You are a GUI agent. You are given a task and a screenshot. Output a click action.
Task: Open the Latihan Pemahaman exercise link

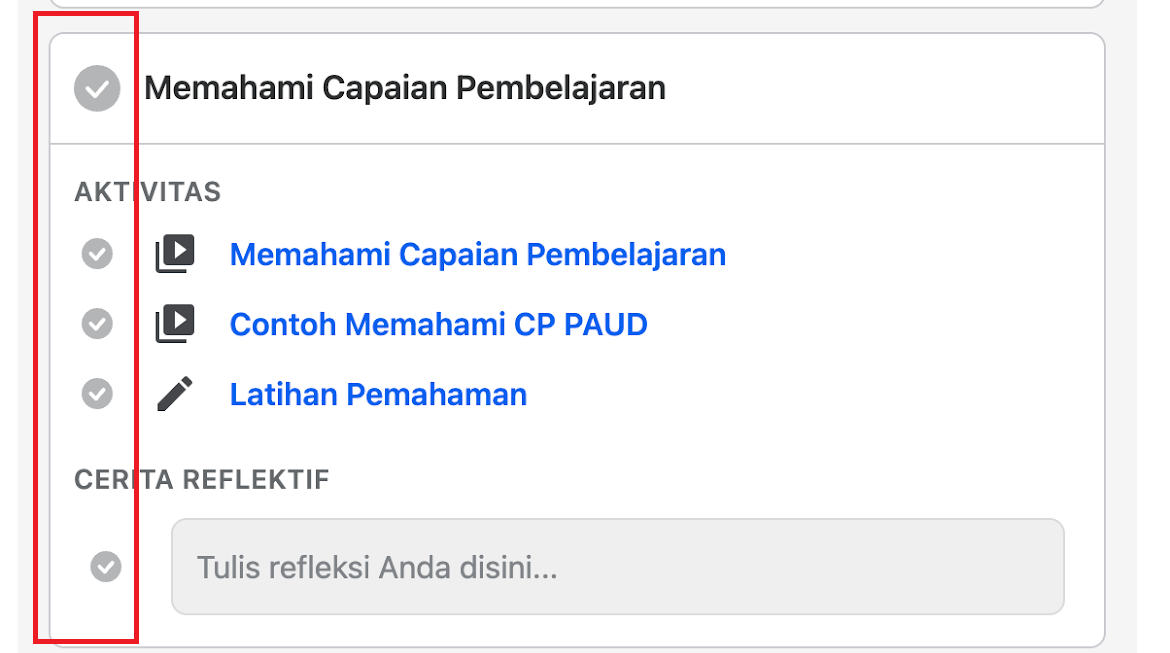click(x=378, y=395)
